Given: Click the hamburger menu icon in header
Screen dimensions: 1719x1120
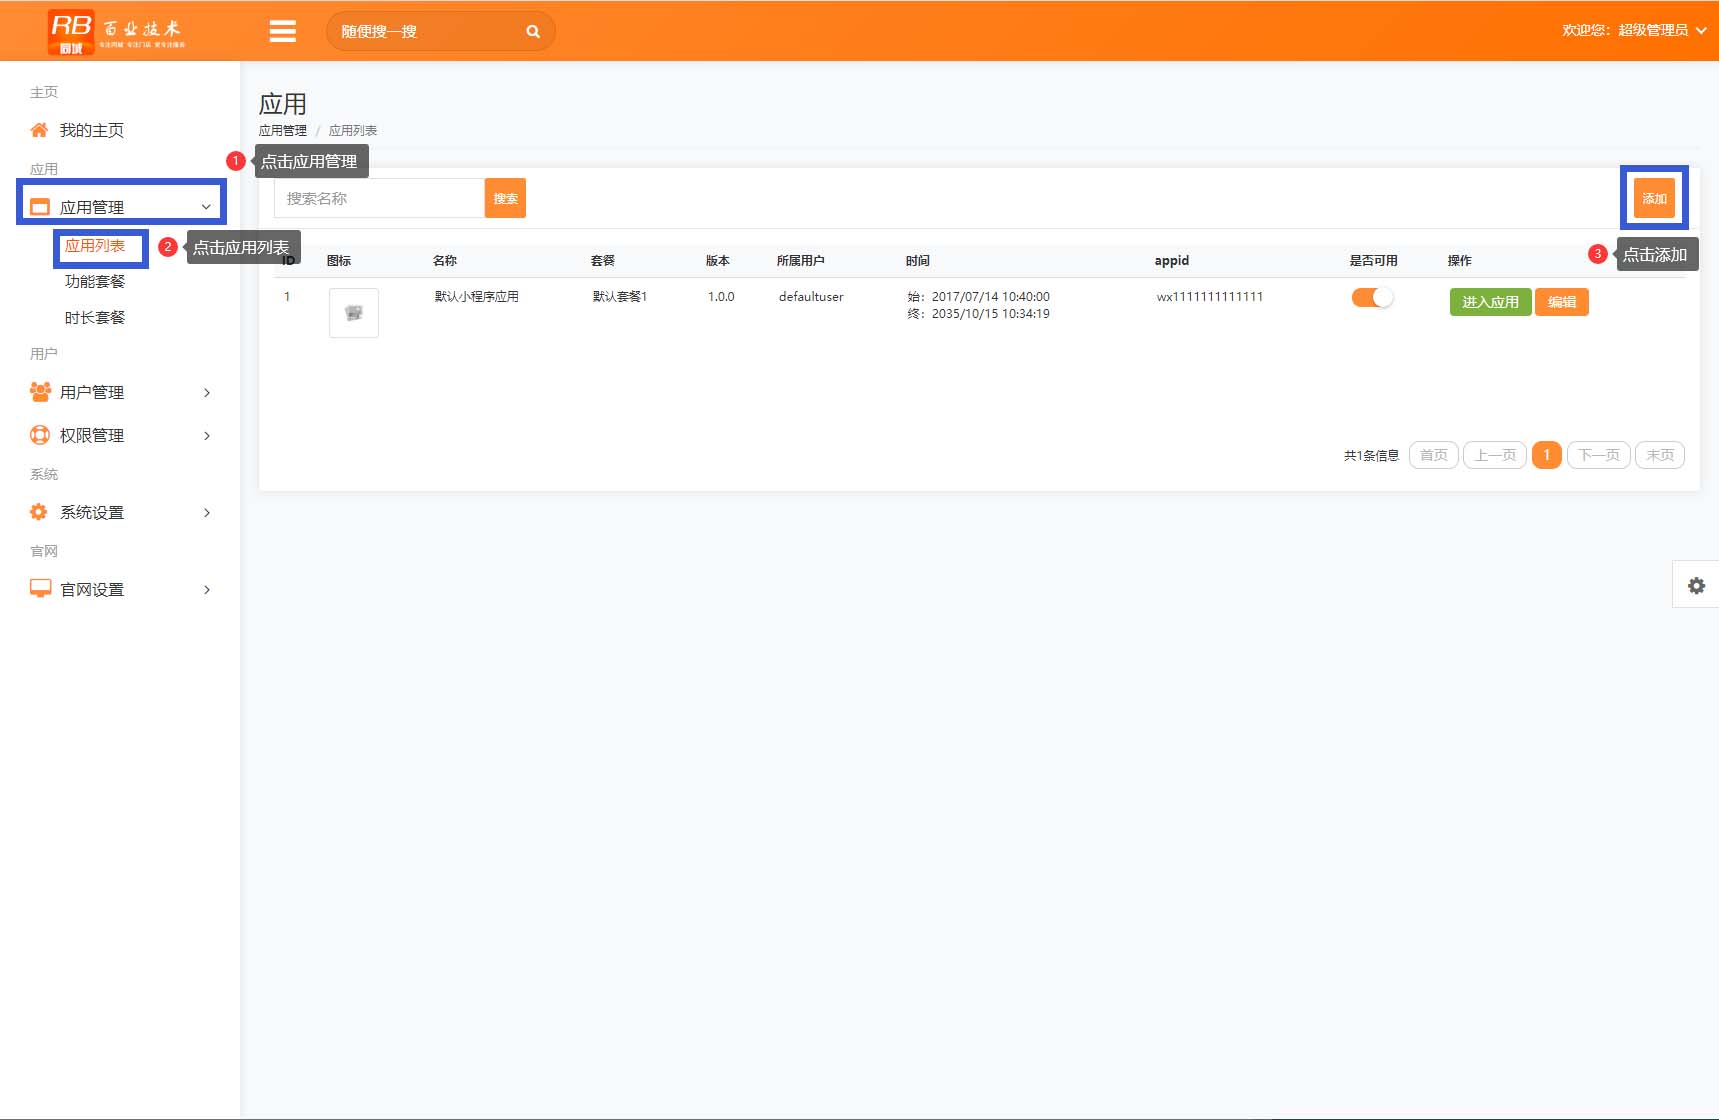Looking at the screenshot, I should 283,32.
